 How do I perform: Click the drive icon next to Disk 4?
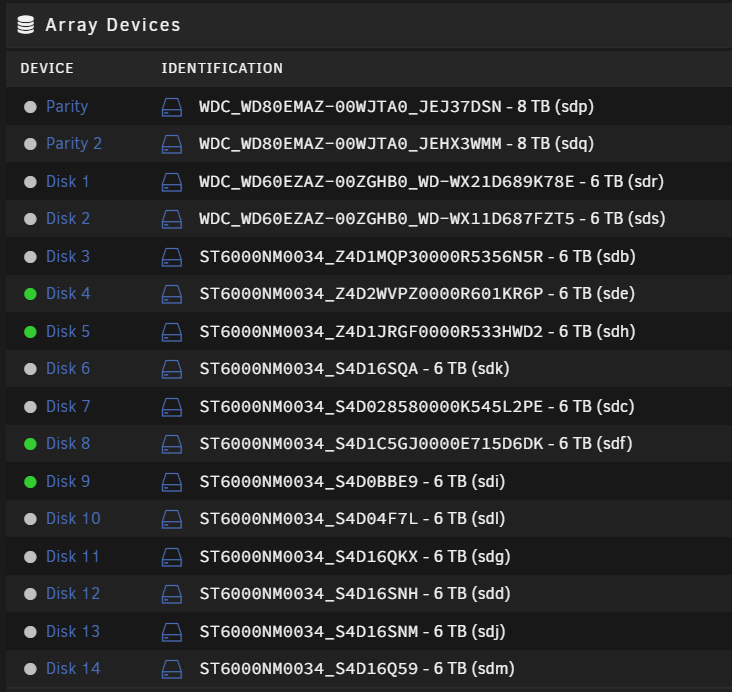point(172,294)
